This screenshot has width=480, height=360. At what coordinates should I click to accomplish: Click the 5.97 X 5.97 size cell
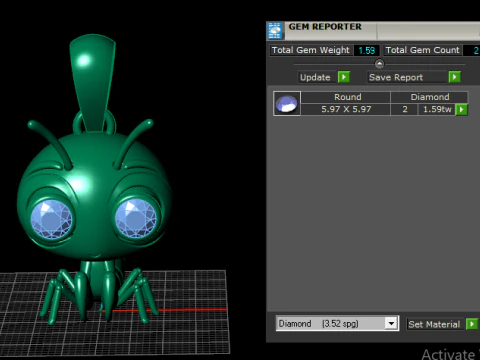click(346, 109)
